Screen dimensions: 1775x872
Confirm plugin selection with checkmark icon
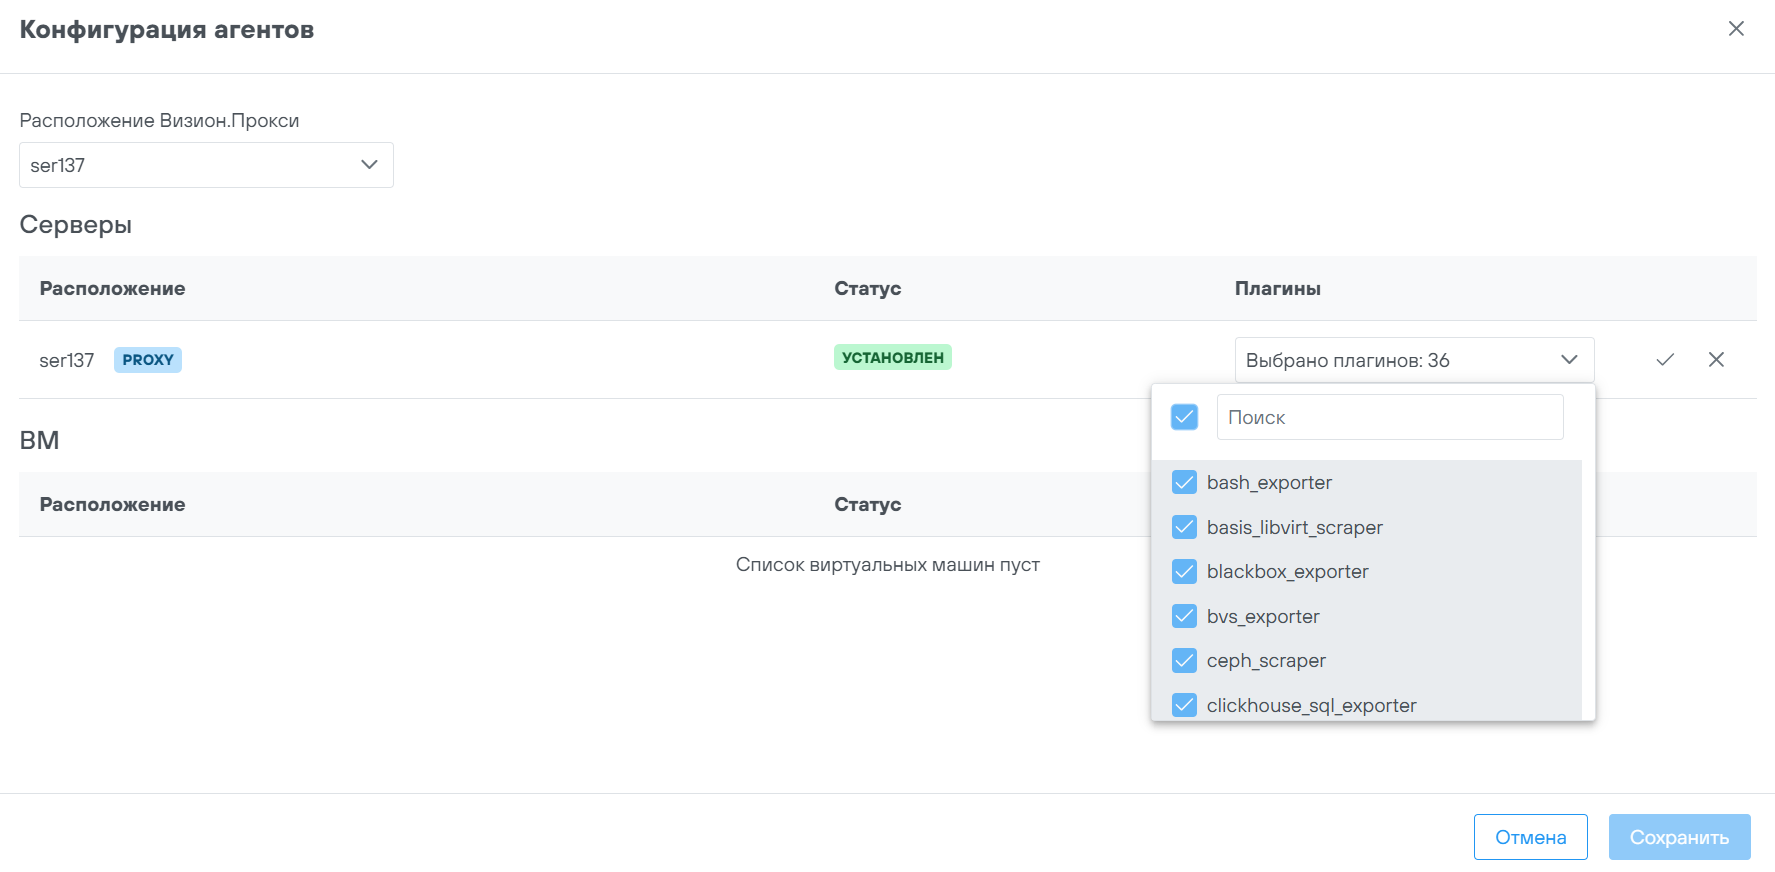[1665, 360]
